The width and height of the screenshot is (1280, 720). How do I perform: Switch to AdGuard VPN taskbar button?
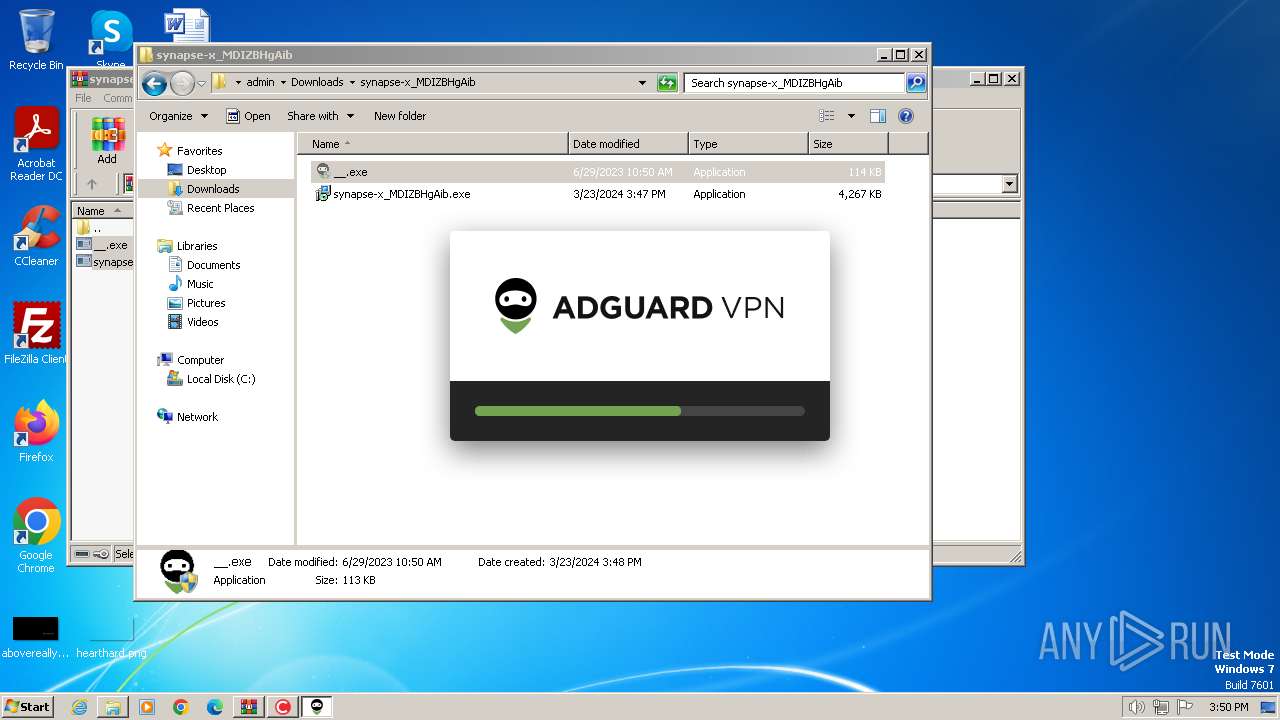click(317, 707)
